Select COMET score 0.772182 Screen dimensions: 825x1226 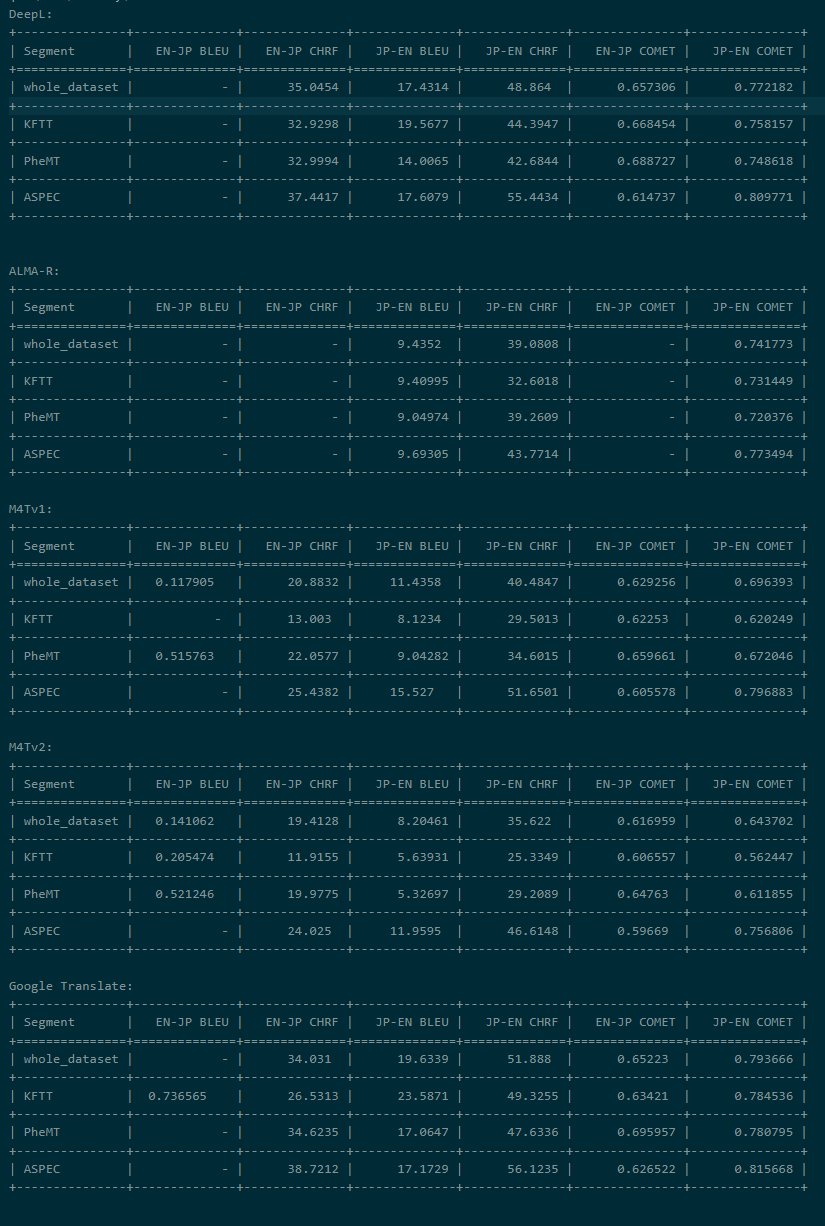[763, 88]
